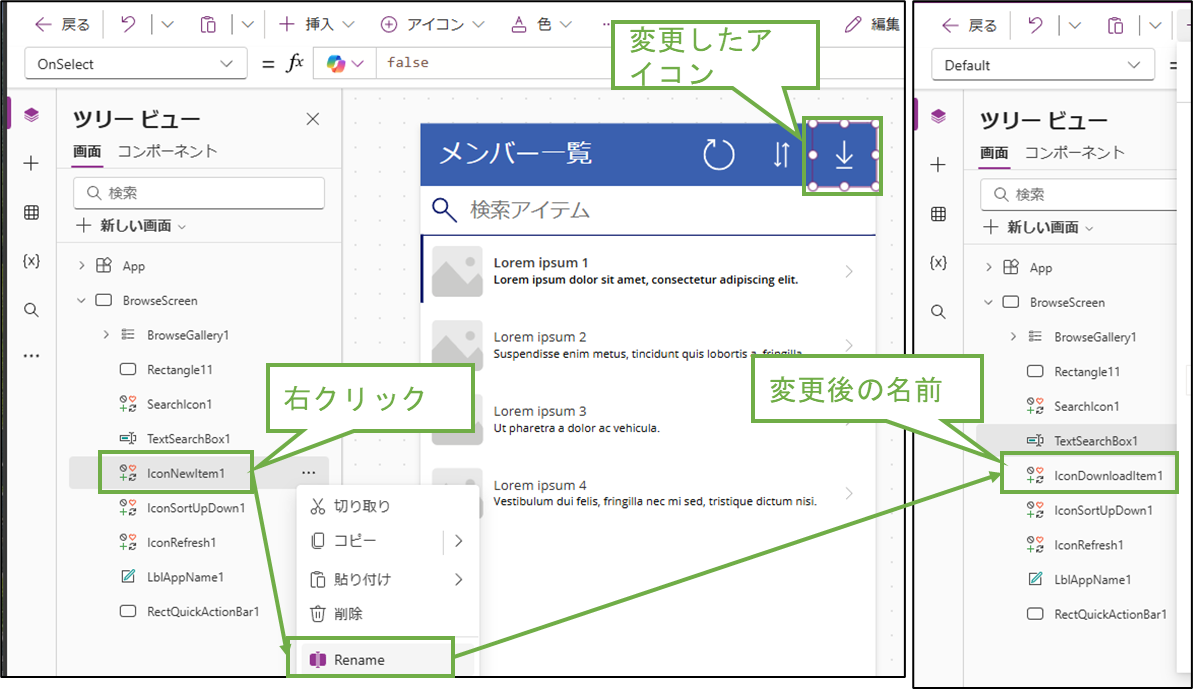This screenshot has height=689, width=1193.
Task: Click the layers icon in right window sidebar
Action: 938,116
